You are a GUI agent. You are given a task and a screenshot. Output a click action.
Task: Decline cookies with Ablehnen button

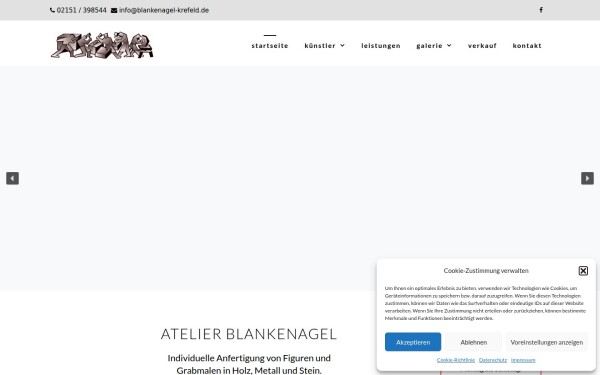tap(474, 342)
